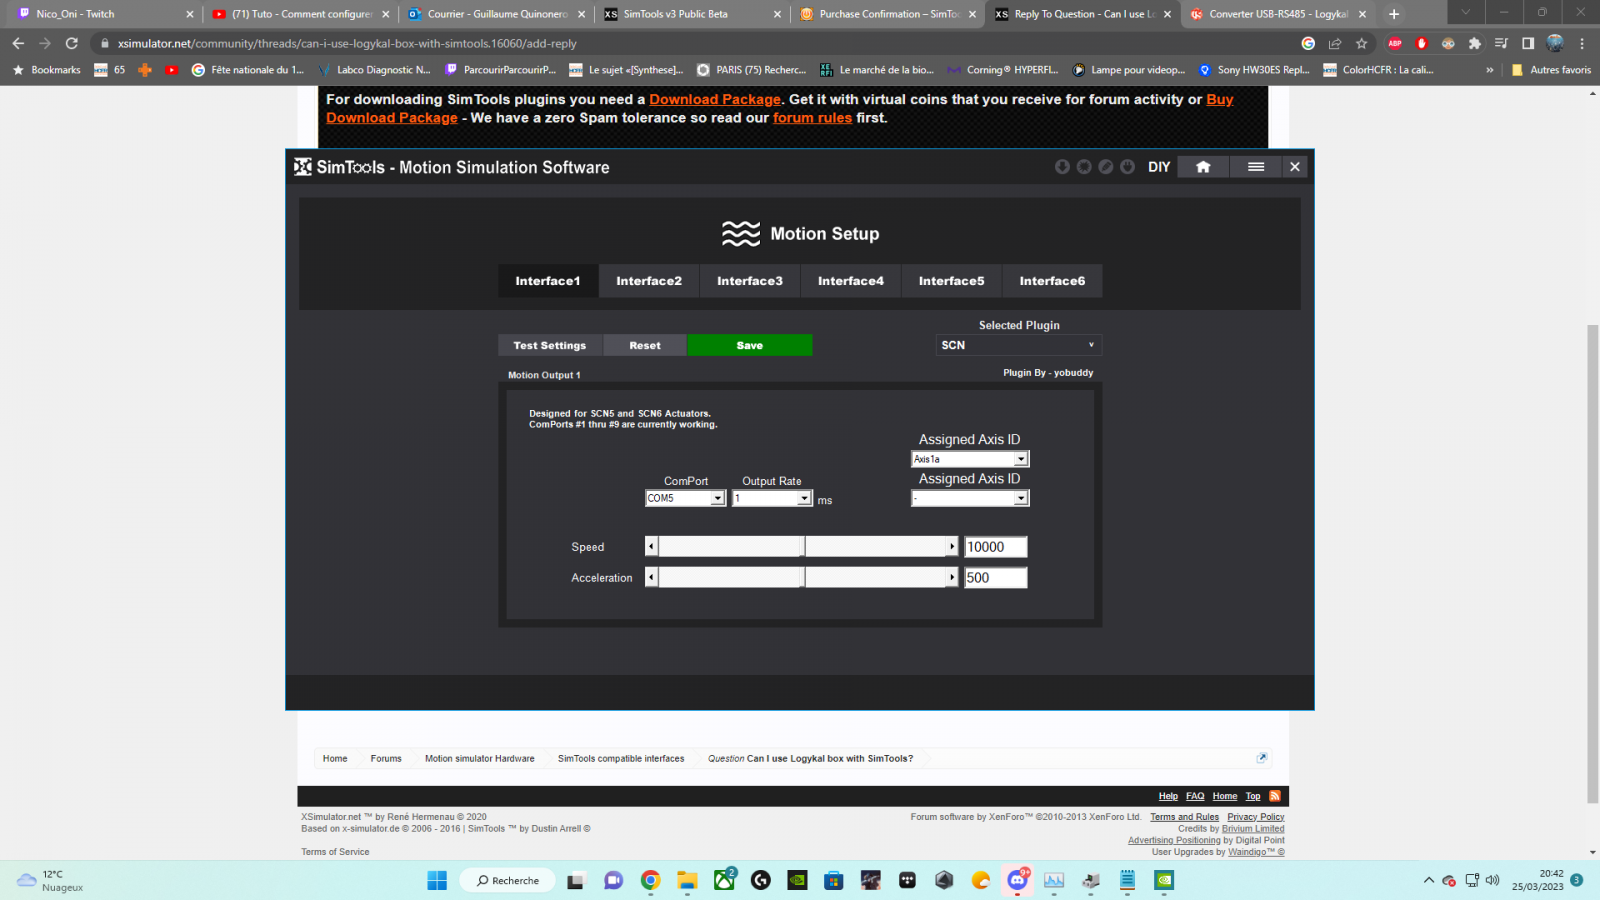Click the download arrow icon in SimTools header
Viewport: 1600px width, 900px height.
point(1062,167)
